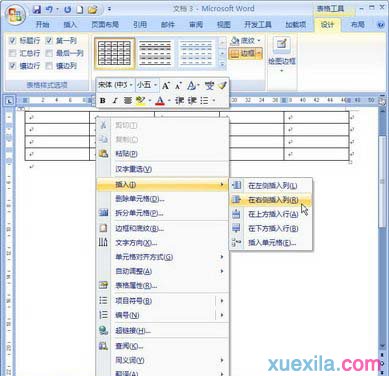Click the tab selector at ruler corner

10,100
